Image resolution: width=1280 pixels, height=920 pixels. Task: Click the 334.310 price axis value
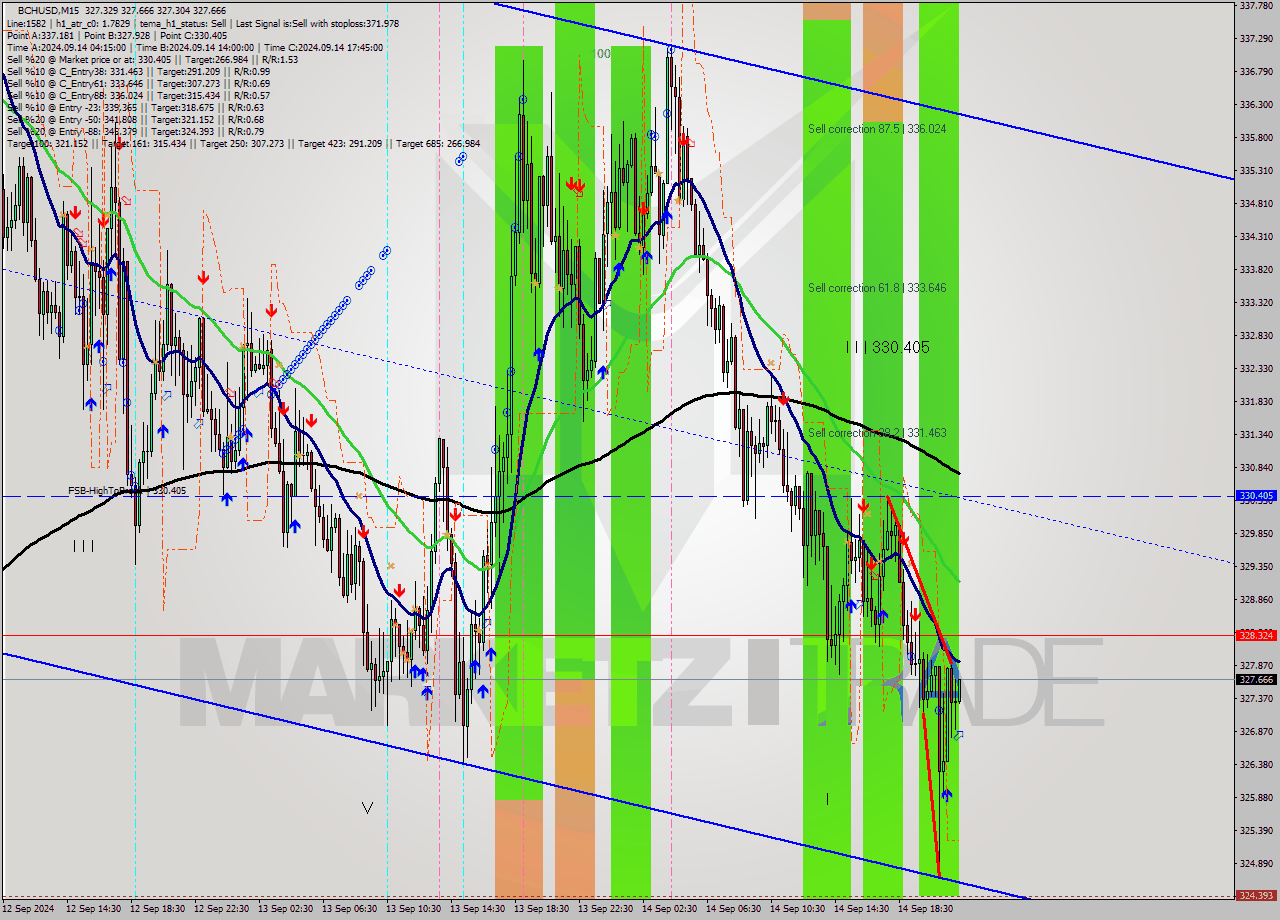click(1256, 236)
